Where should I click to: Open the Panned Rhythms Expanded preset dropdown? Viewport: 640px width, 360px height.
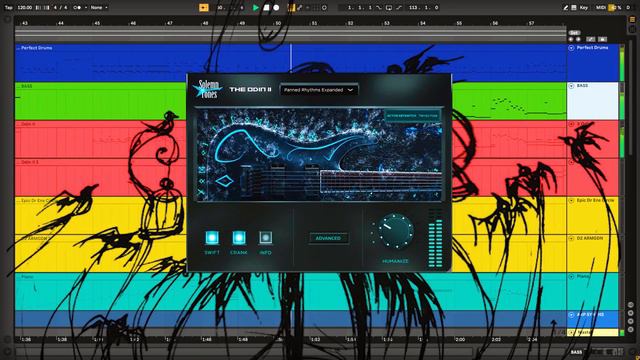pos(319,90)
